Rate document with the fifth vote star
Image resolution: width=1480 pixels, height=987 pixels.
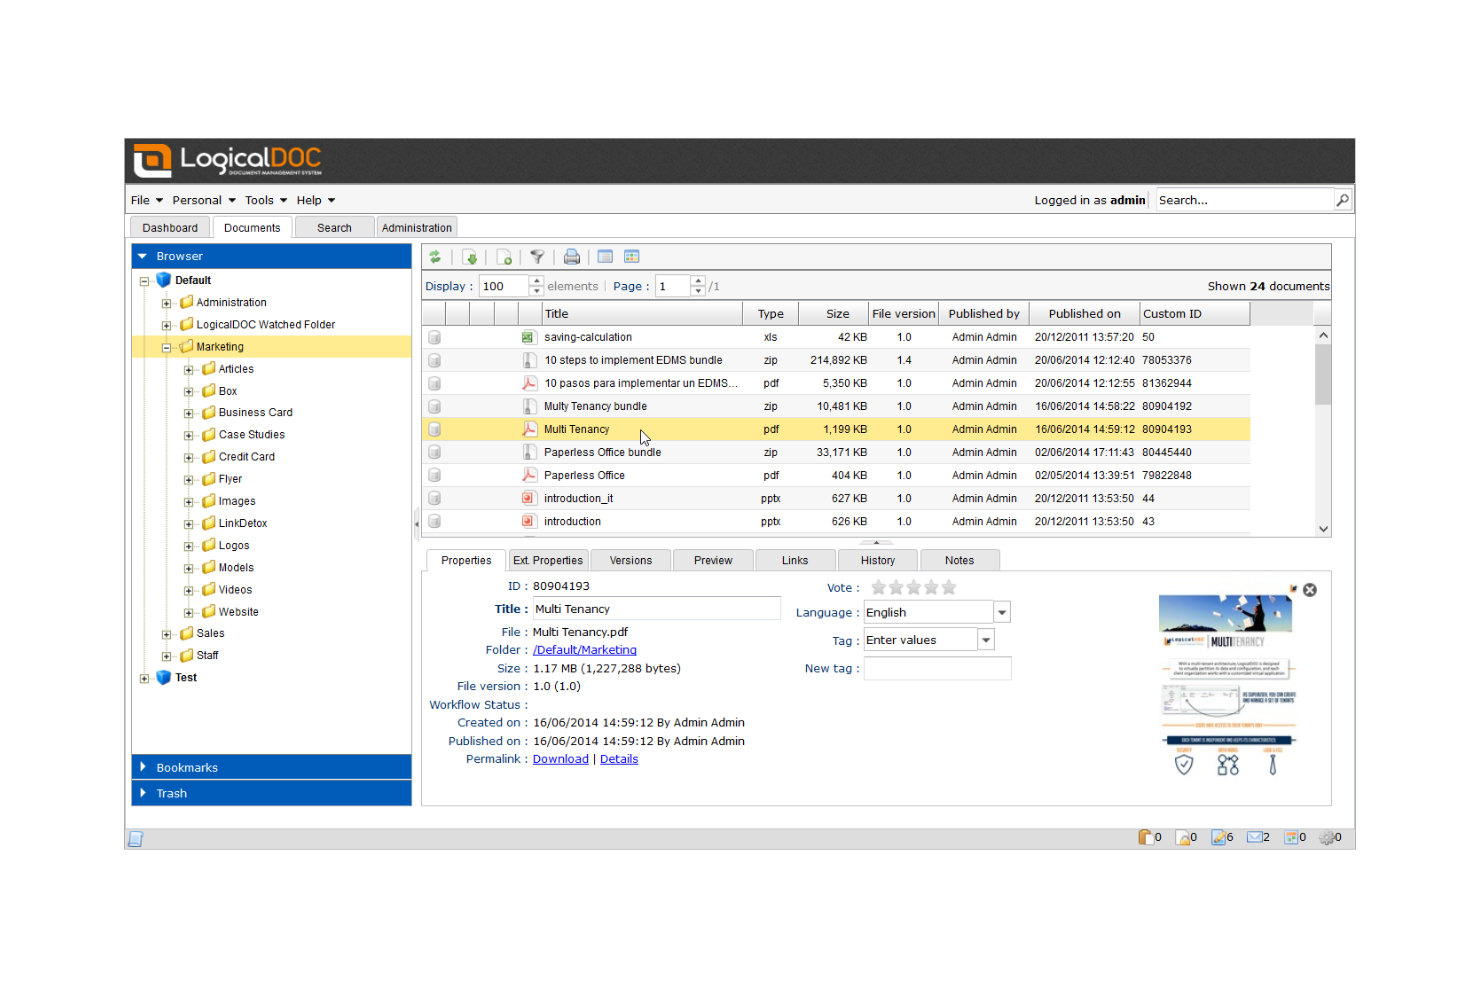click(949, 588)
